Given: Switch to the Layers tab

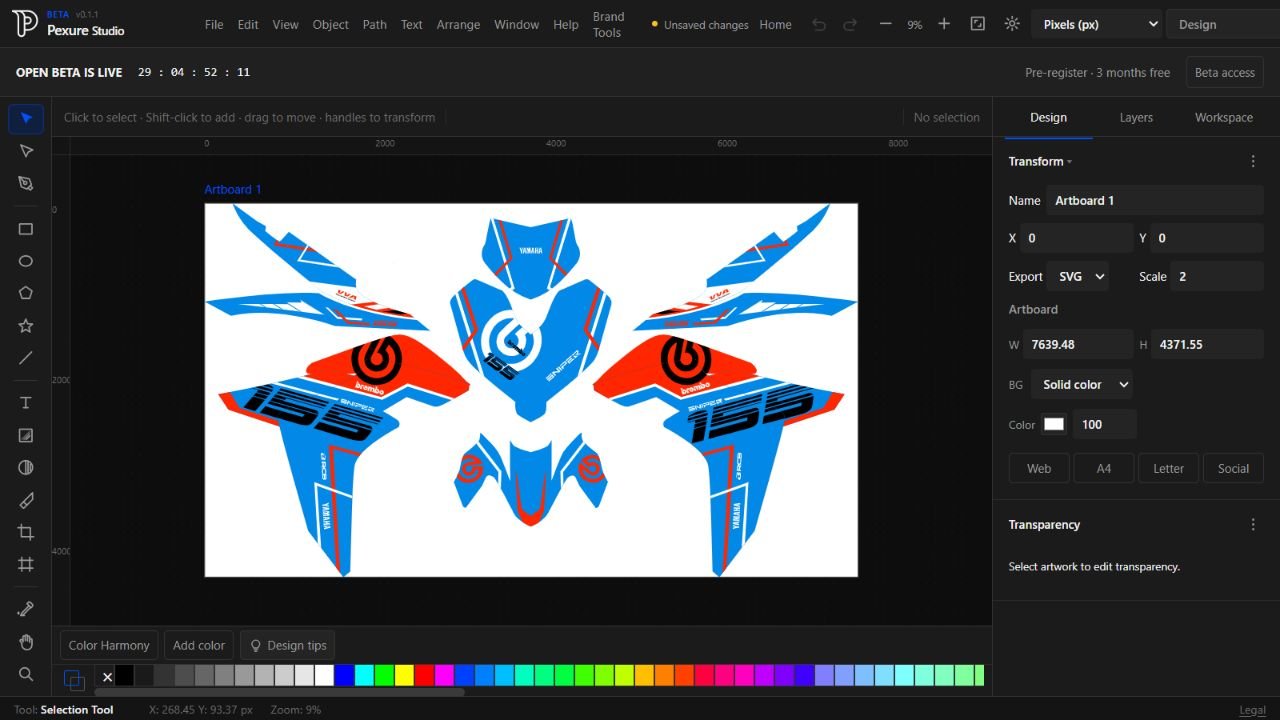Looking at the screenshot, I should pyautogui.click(x=1136, y=117).
